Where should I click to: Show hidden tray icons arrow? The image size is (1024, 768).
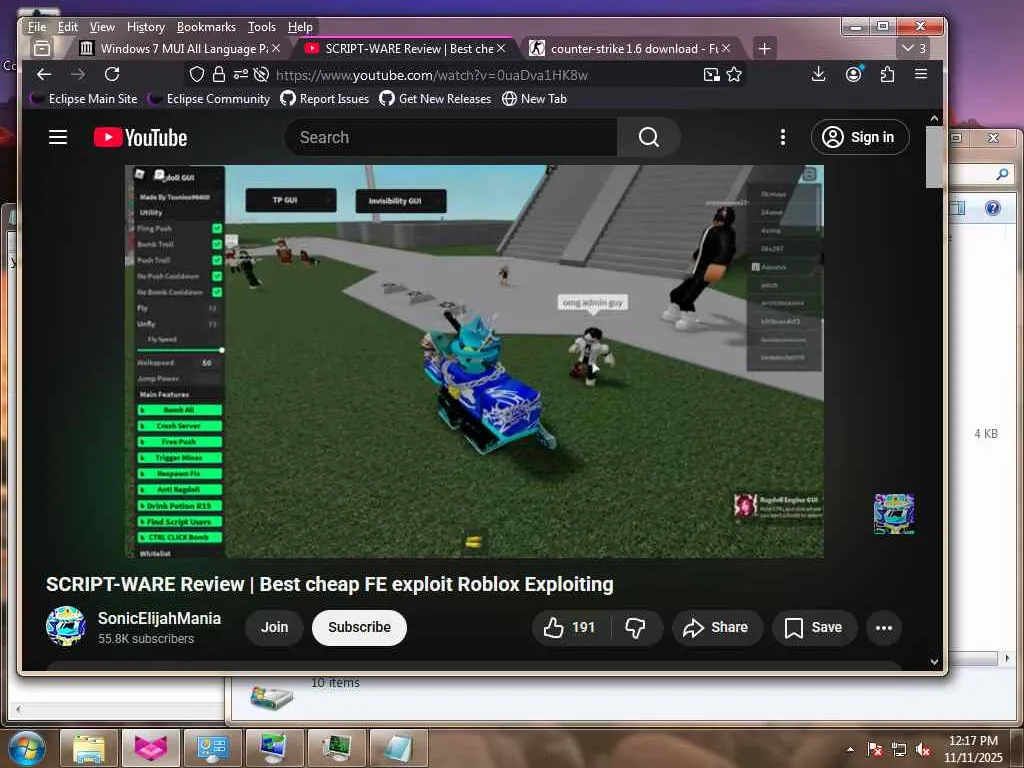[x=850, y=750]
